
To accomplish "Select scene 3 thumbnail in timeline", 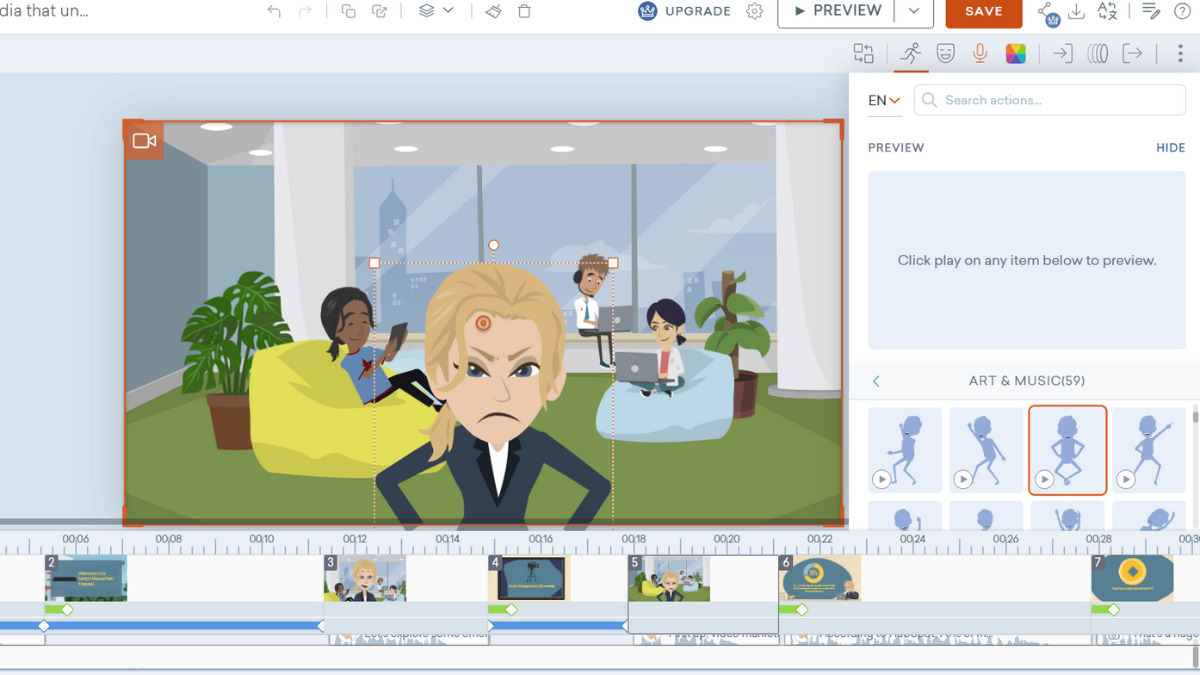I will [x=365, y=578].
